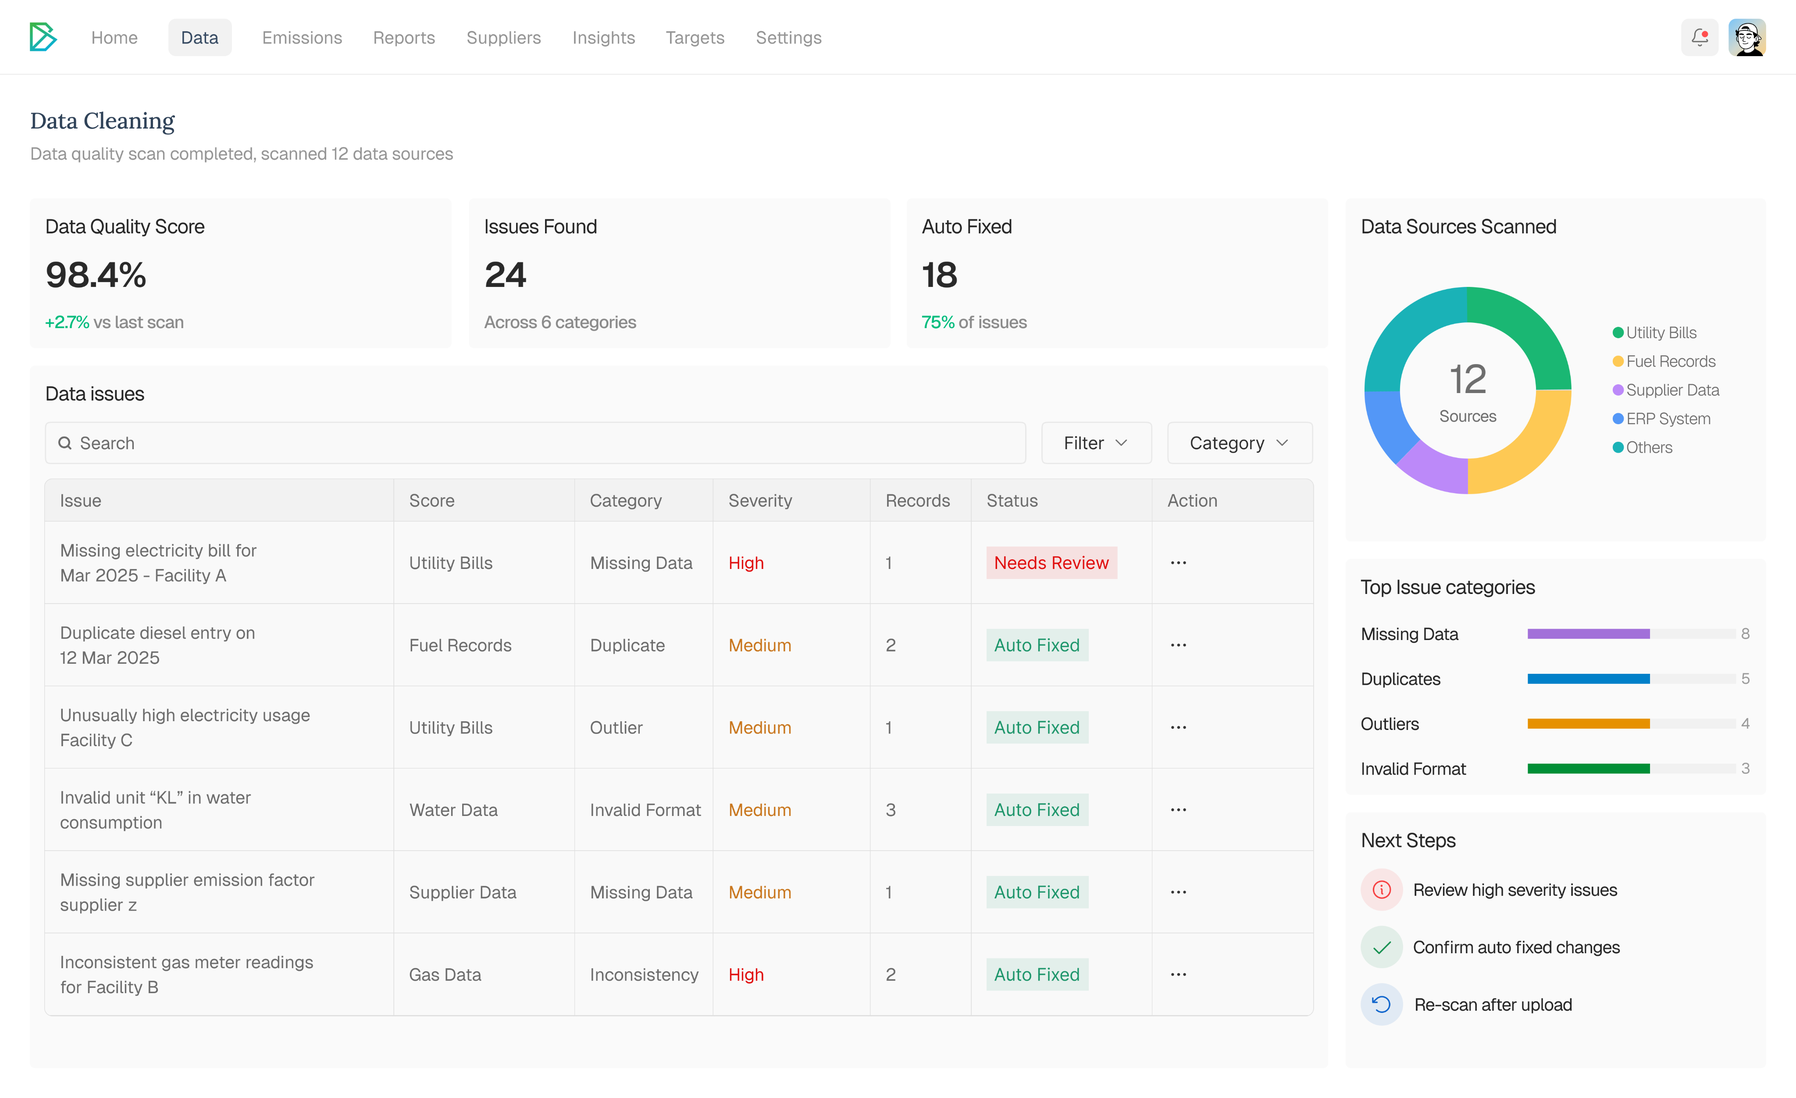Click the '+2.7% vs last scan' text
Screen dimensions: 1796x1098
pyautogui.click(x=114, y=322)
